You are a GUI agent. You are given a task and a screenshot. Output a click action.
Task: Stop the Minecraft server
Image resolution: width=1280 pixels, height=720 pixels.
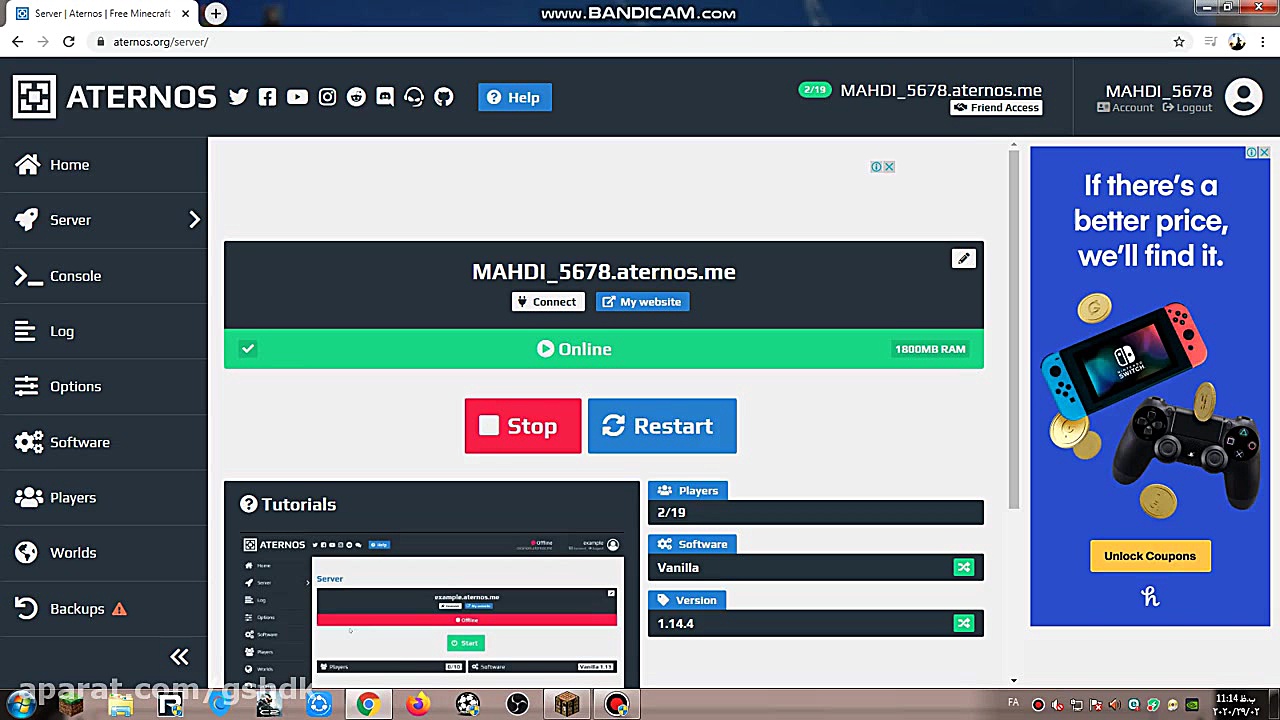point(523,426)
